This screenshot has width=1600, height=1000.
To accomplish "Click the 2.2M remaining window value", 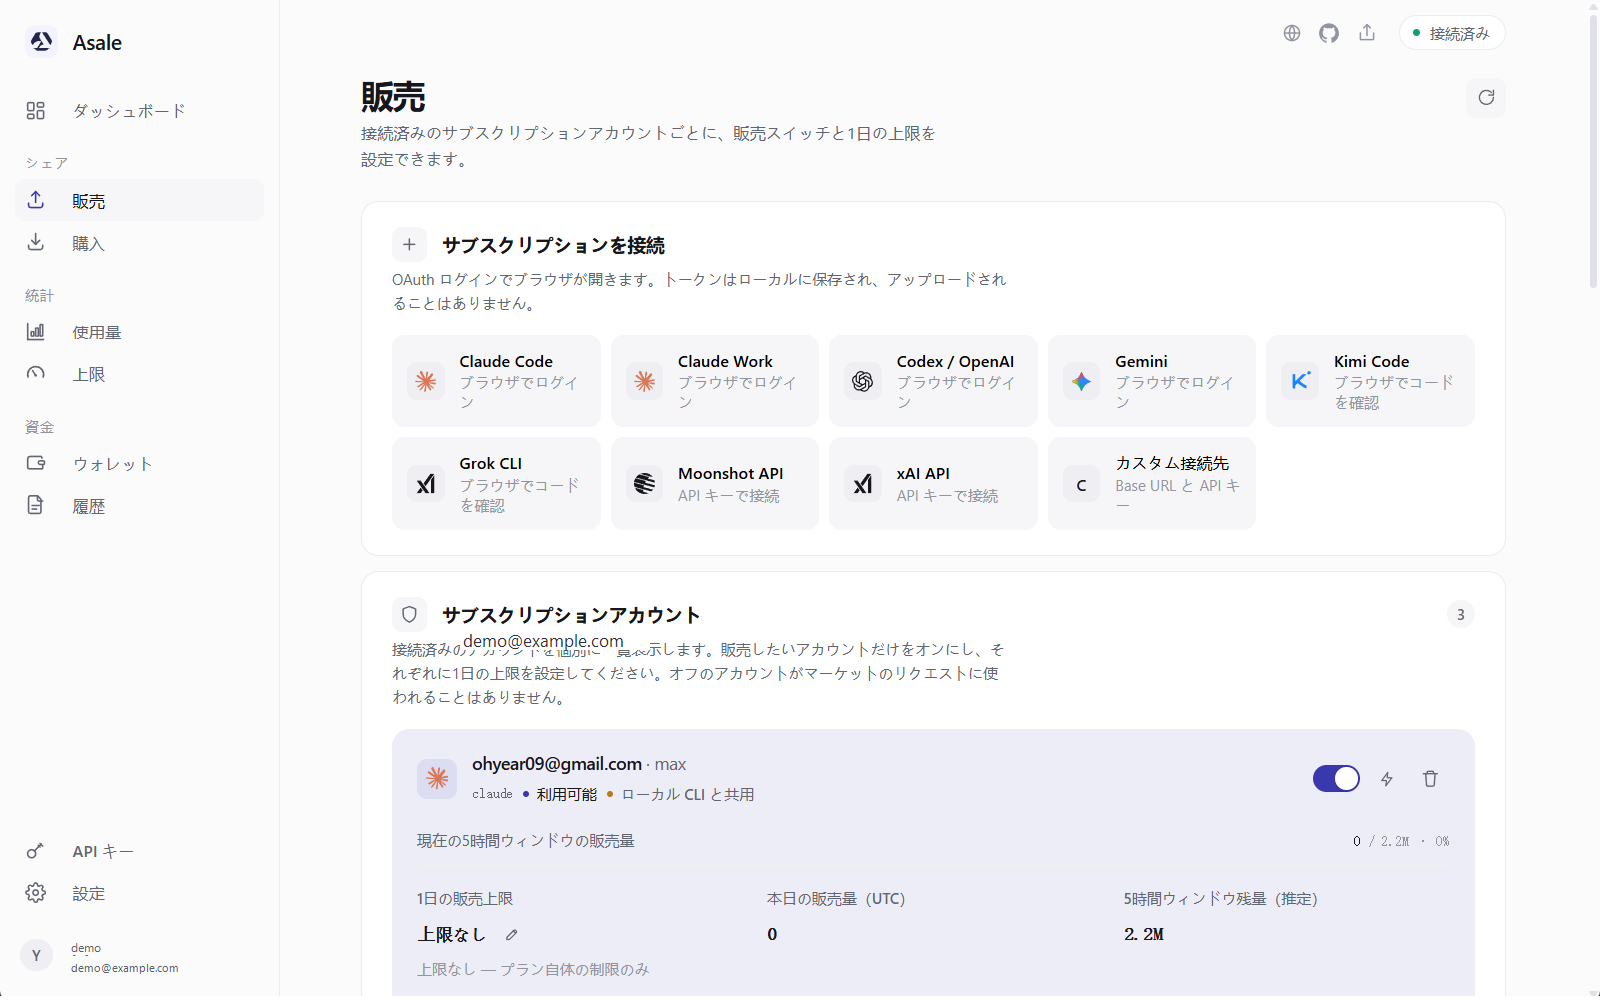I will point(1144,934).
